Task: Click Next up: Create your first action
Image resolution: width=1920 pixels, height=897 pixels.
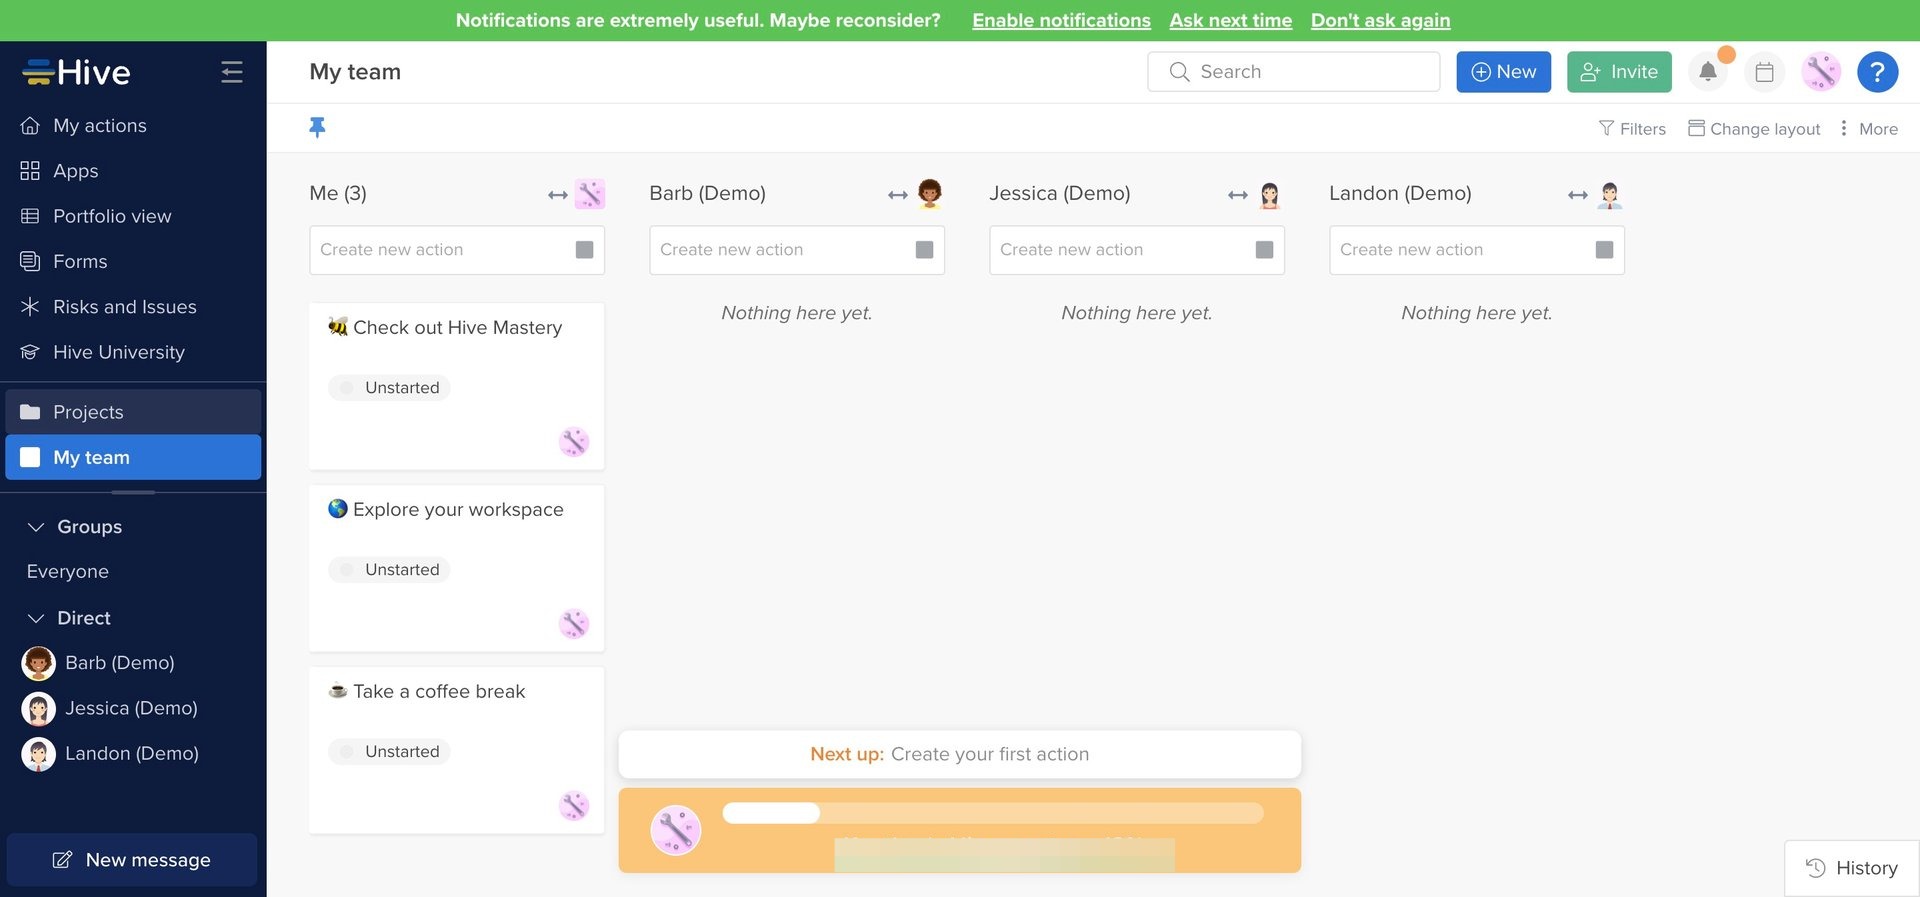Action: click(960, 754)
